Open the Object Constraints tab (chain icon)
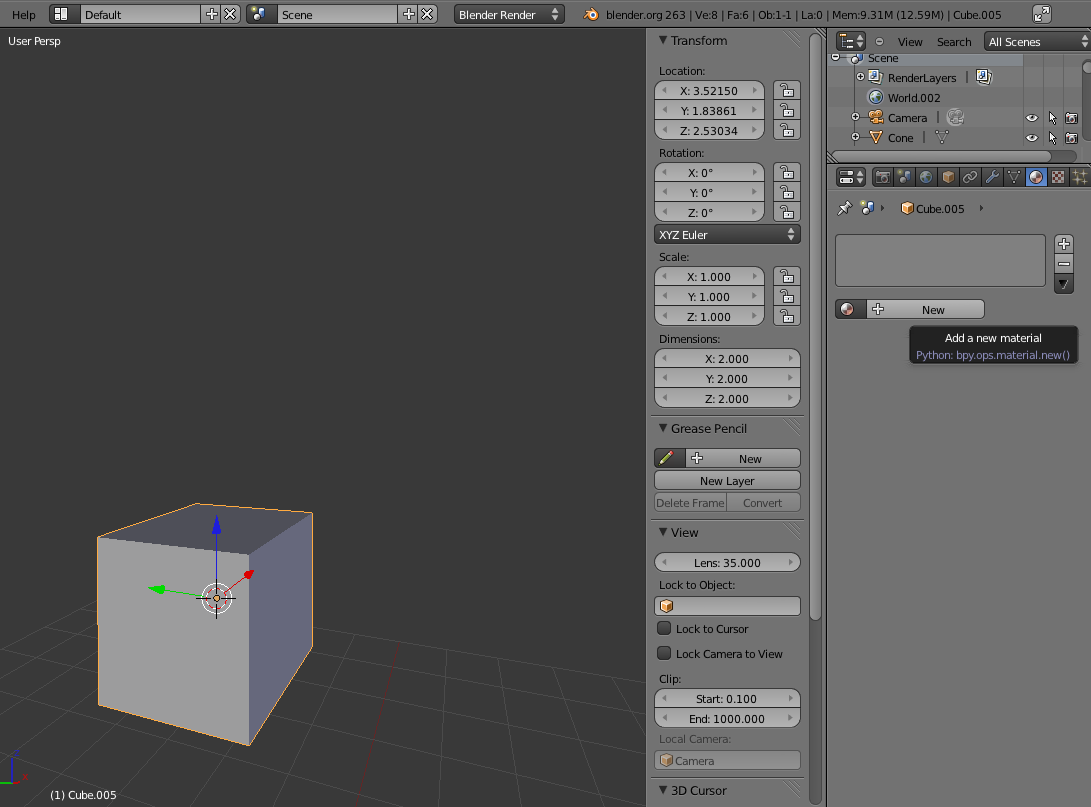Image resolution: width=1091 pixels, height=807 pixels. pos(969,177)
